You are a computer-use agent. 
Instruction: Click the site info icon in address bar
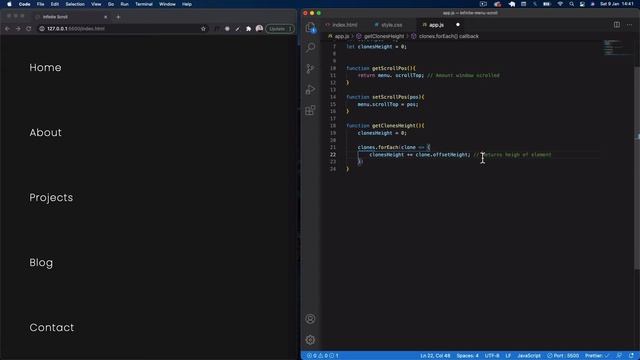(x=42, y=29)
